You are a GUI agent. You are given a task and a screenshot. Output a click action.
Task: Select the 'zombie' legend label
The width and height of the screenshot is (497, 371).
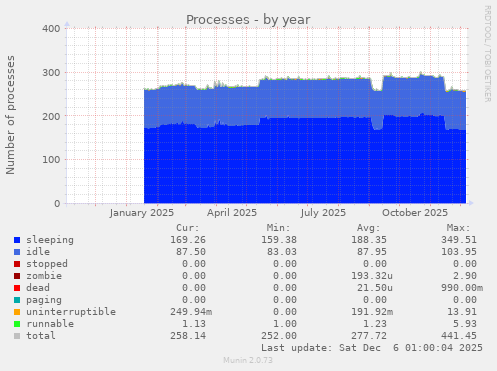pyautogui.click(x=44, y=276)
